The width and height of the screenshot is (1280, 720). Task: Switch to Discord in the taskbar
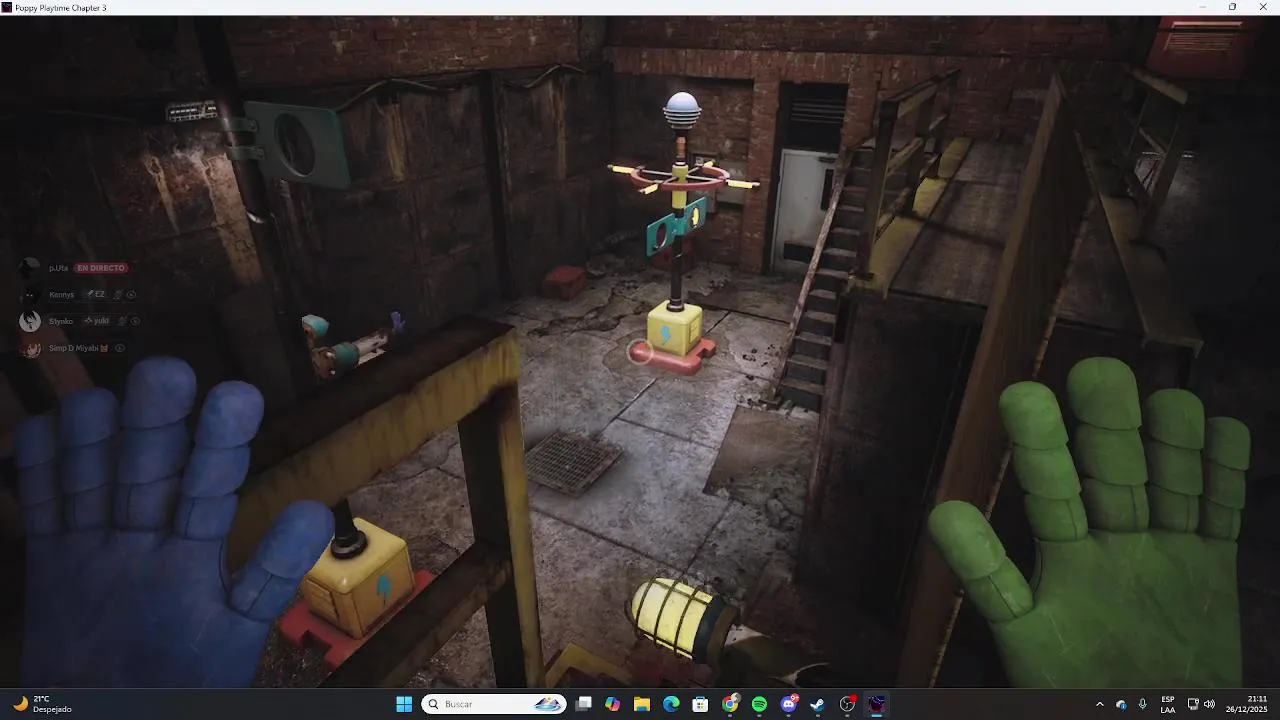[789, 704]
